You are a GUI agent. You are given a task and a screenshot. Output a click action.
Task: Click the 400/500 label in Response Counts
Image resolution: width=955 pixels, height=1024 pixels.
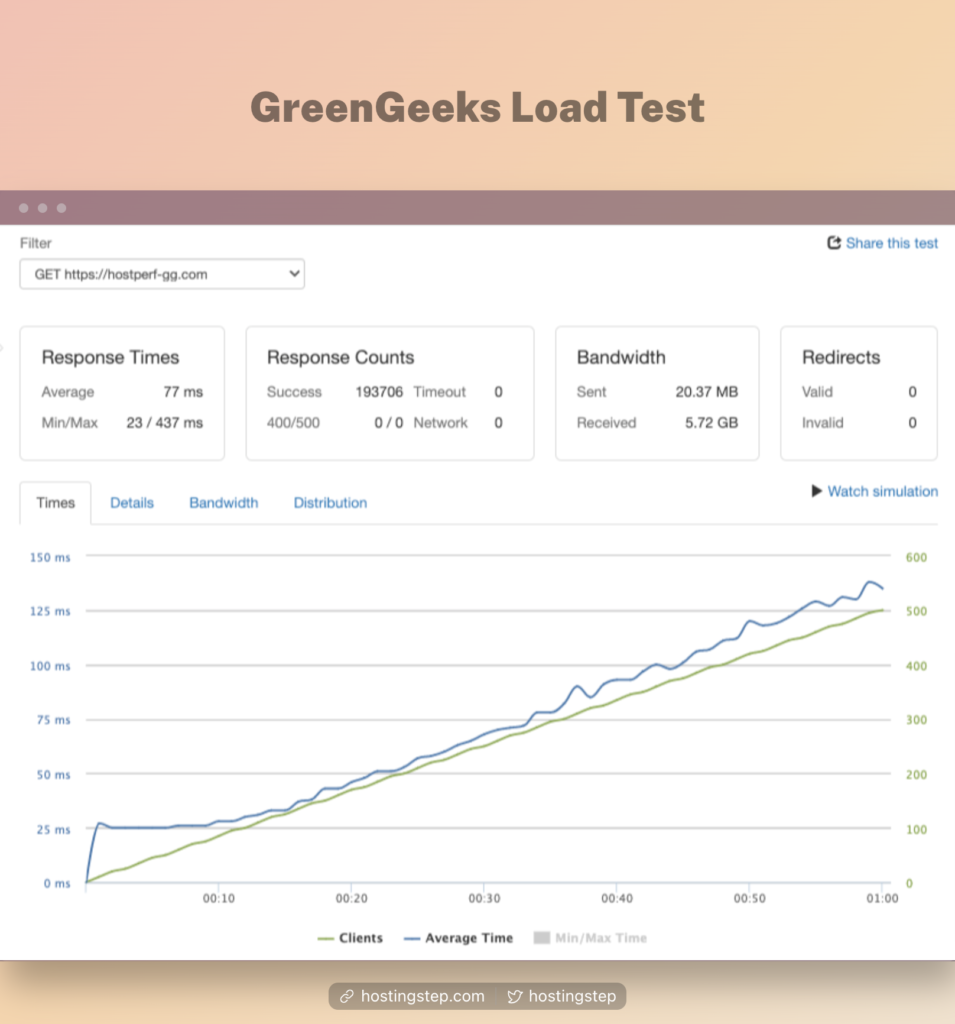click(293, 423)
